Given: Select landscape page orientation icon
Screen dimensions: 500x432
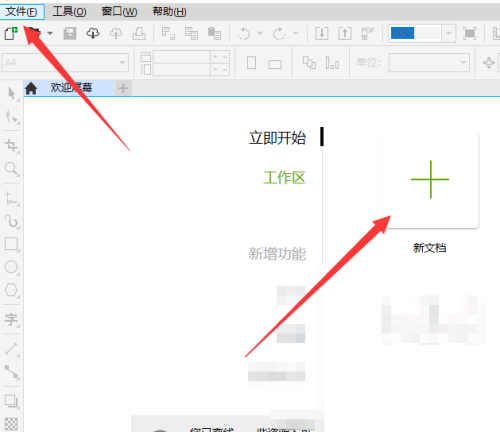Looking at the screenshot, I should [275, 64].
